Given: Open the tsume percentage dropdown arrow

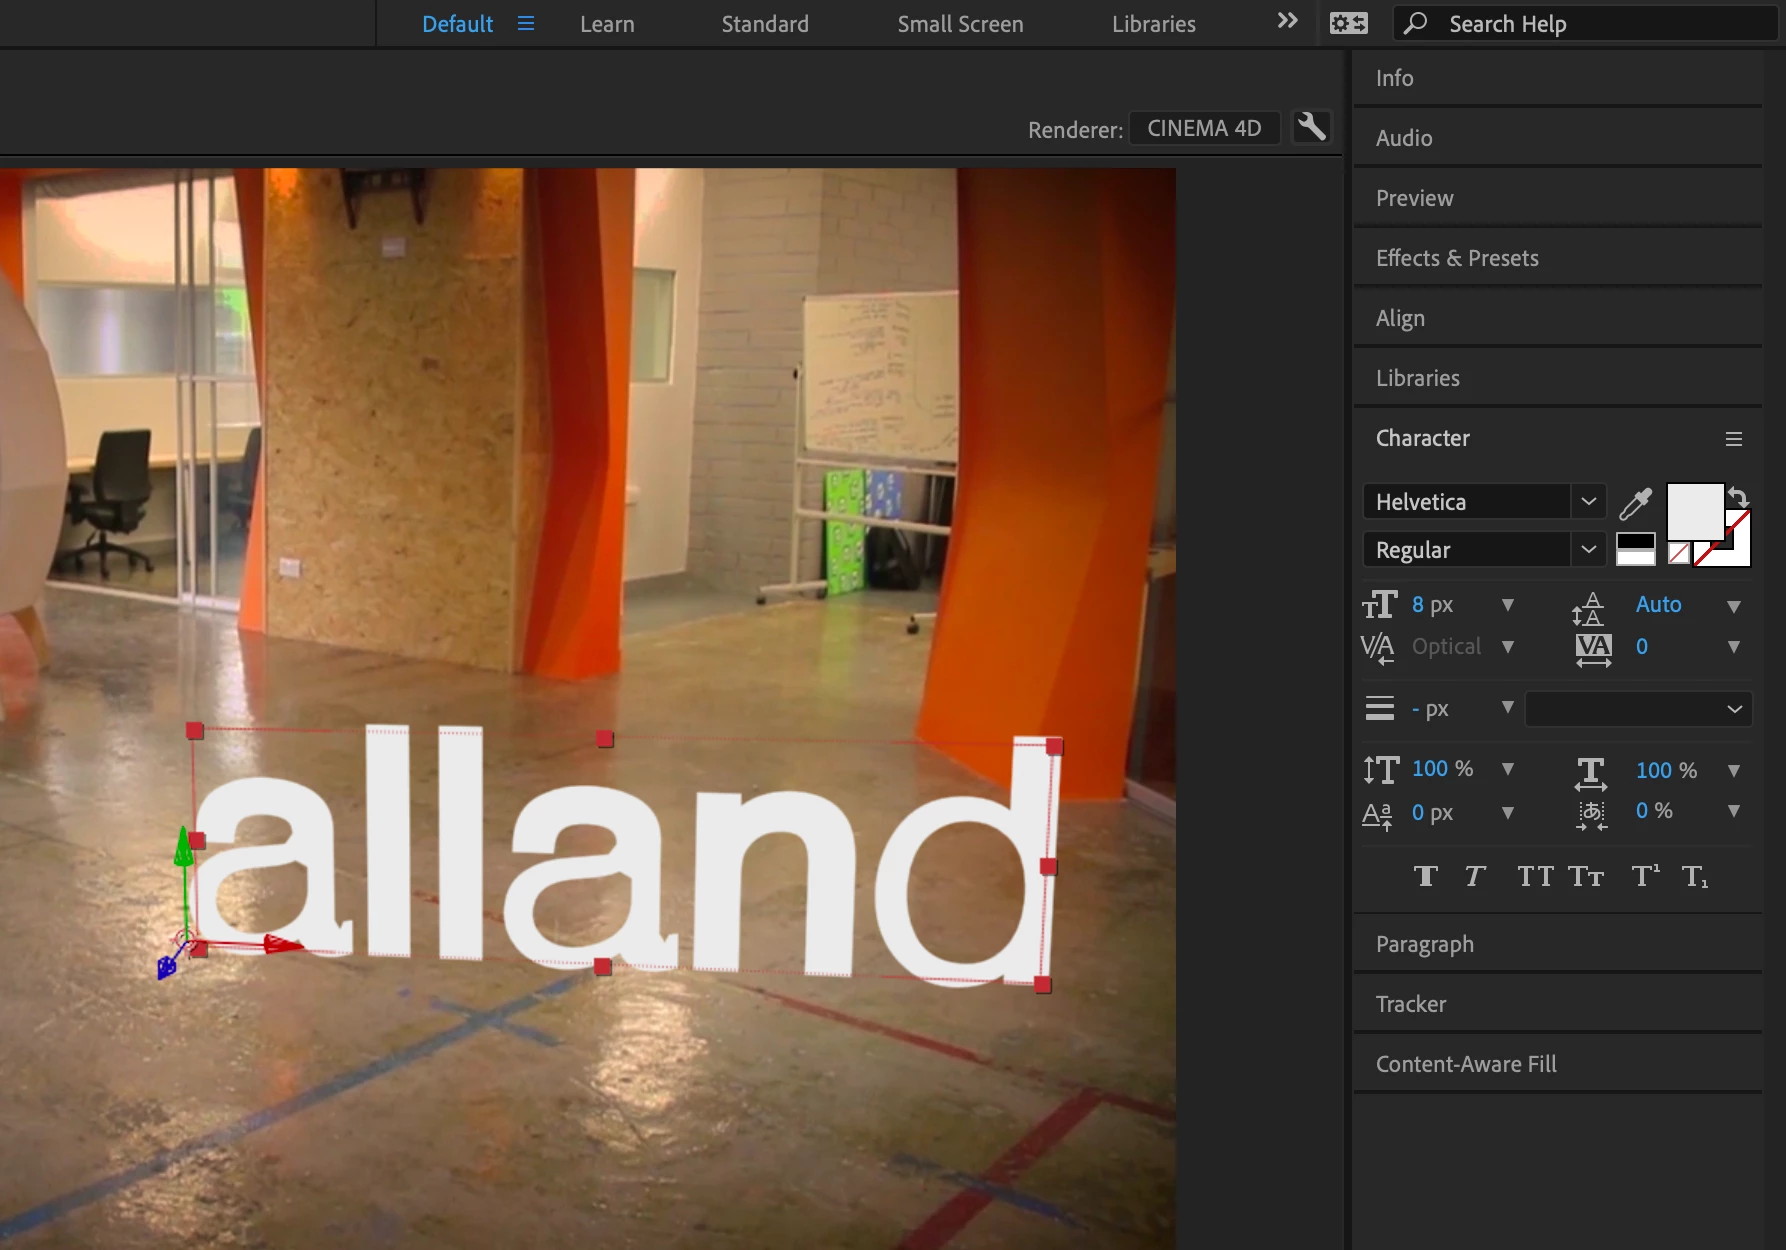Looking at the screenshot, I should pos(1734,811).
